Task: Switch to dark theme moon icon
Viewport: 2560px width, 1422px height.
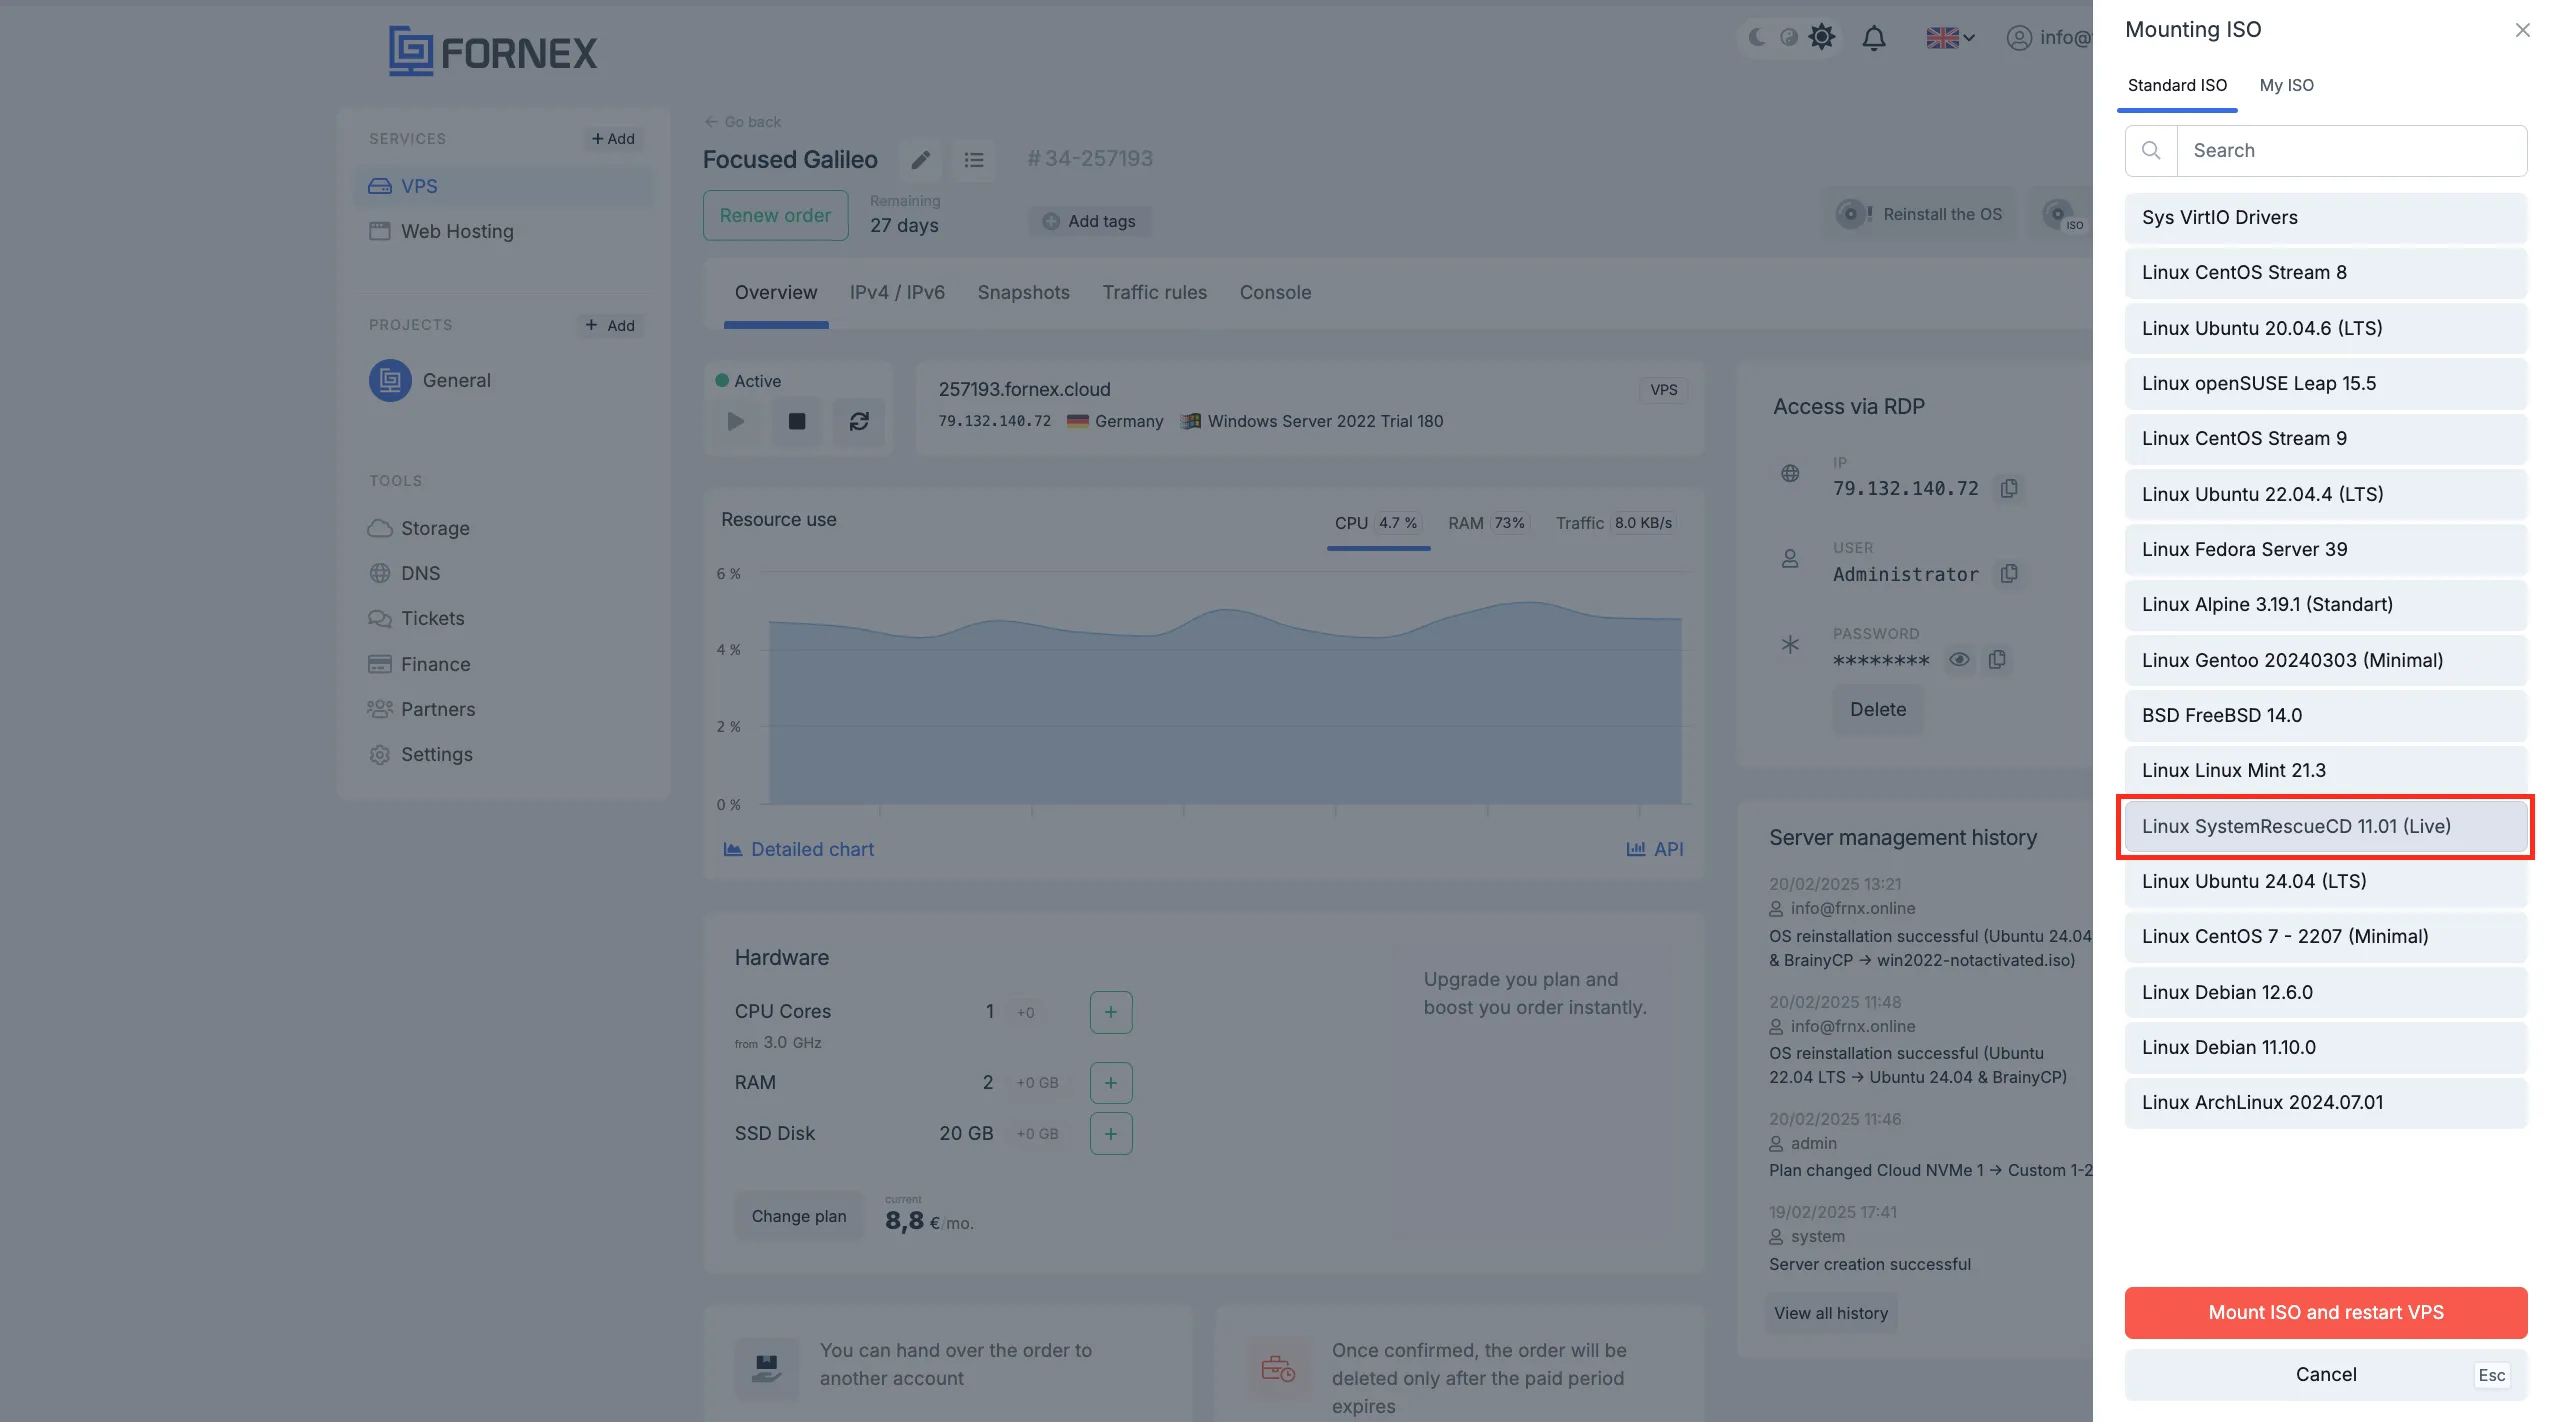Action: [x=1757, y=37]
